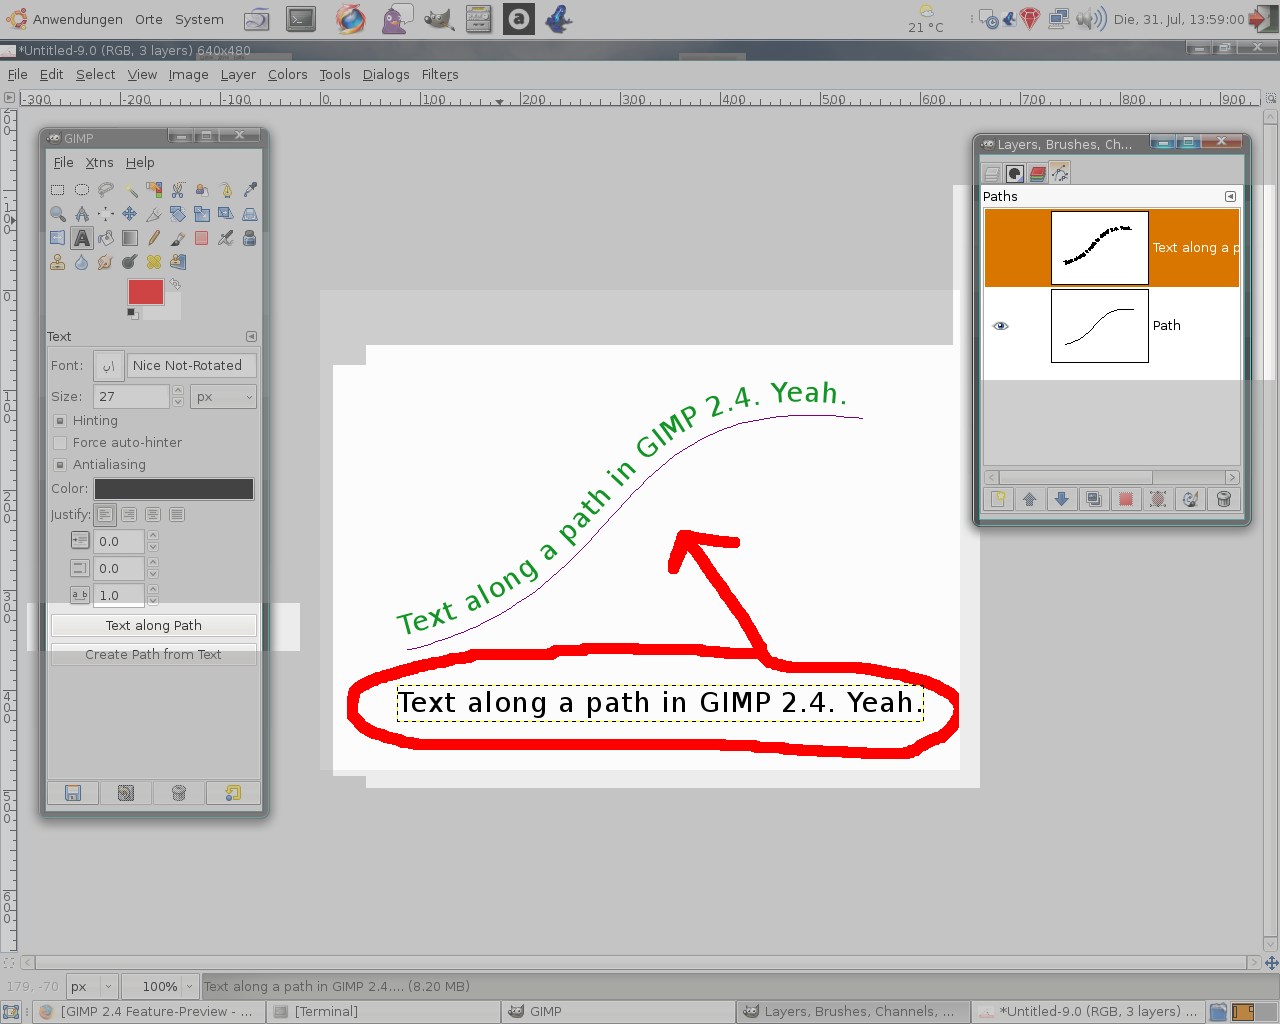Switch to the Layers tab in dock

coord(992,174)
